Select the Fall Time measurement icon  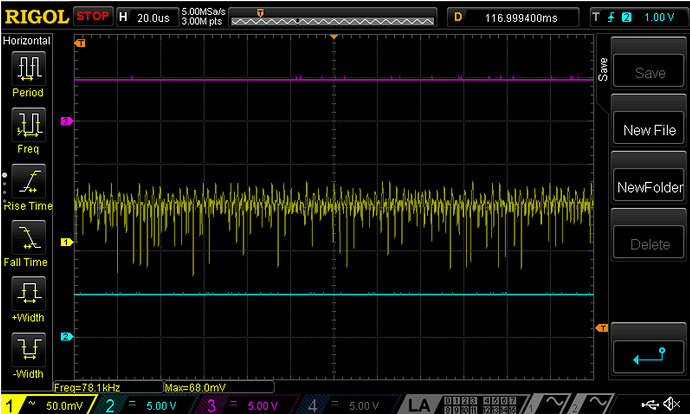point(28,238)
